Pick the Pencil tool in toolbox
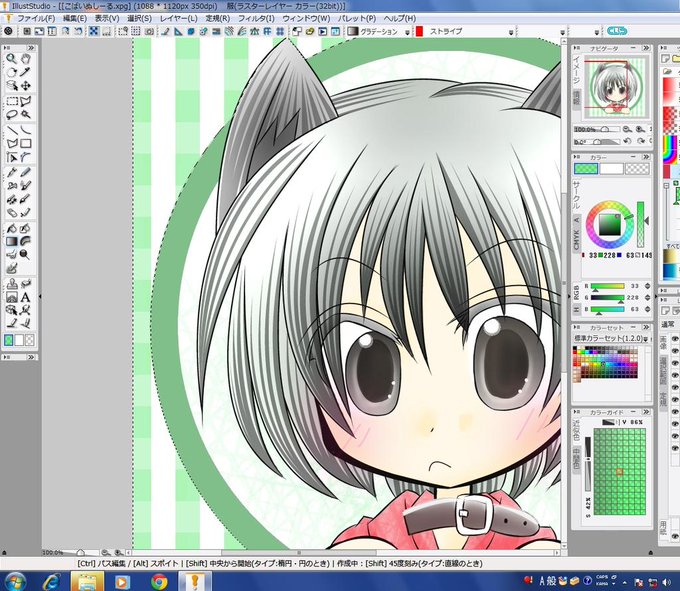 pos(26,173)
